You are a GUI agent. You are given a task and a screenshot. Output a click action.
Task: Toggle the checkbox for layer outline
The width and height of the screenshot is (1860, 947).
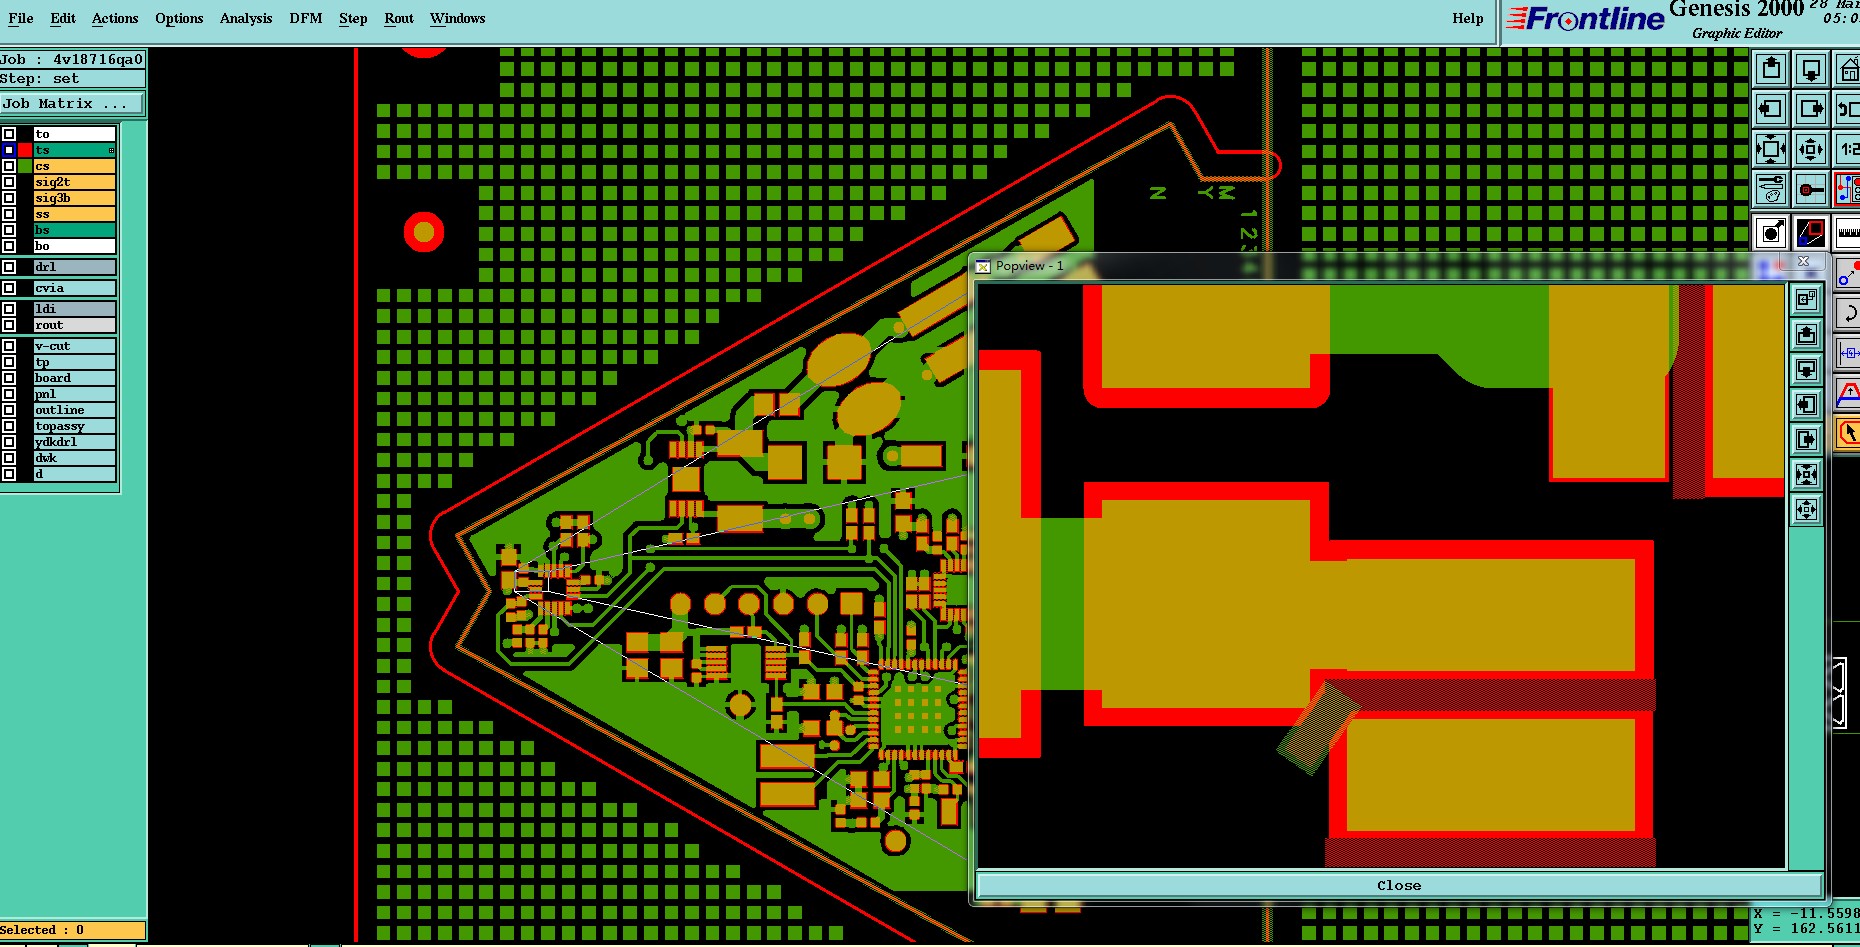click(9, 410)
